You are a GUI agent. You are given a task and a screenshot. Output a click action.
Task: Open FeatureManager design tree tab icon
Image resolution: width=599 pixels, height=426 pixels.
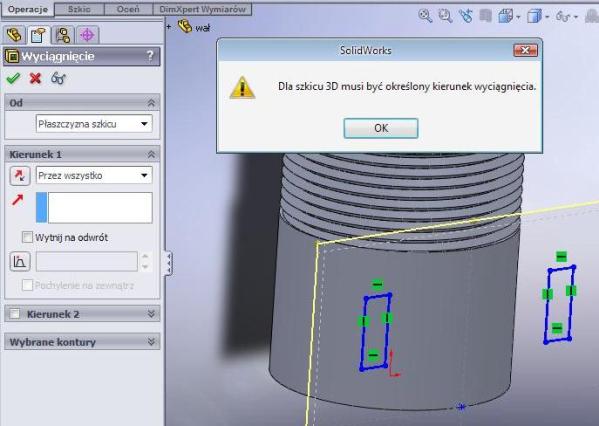pyautogui.click(x=15, y=35)
